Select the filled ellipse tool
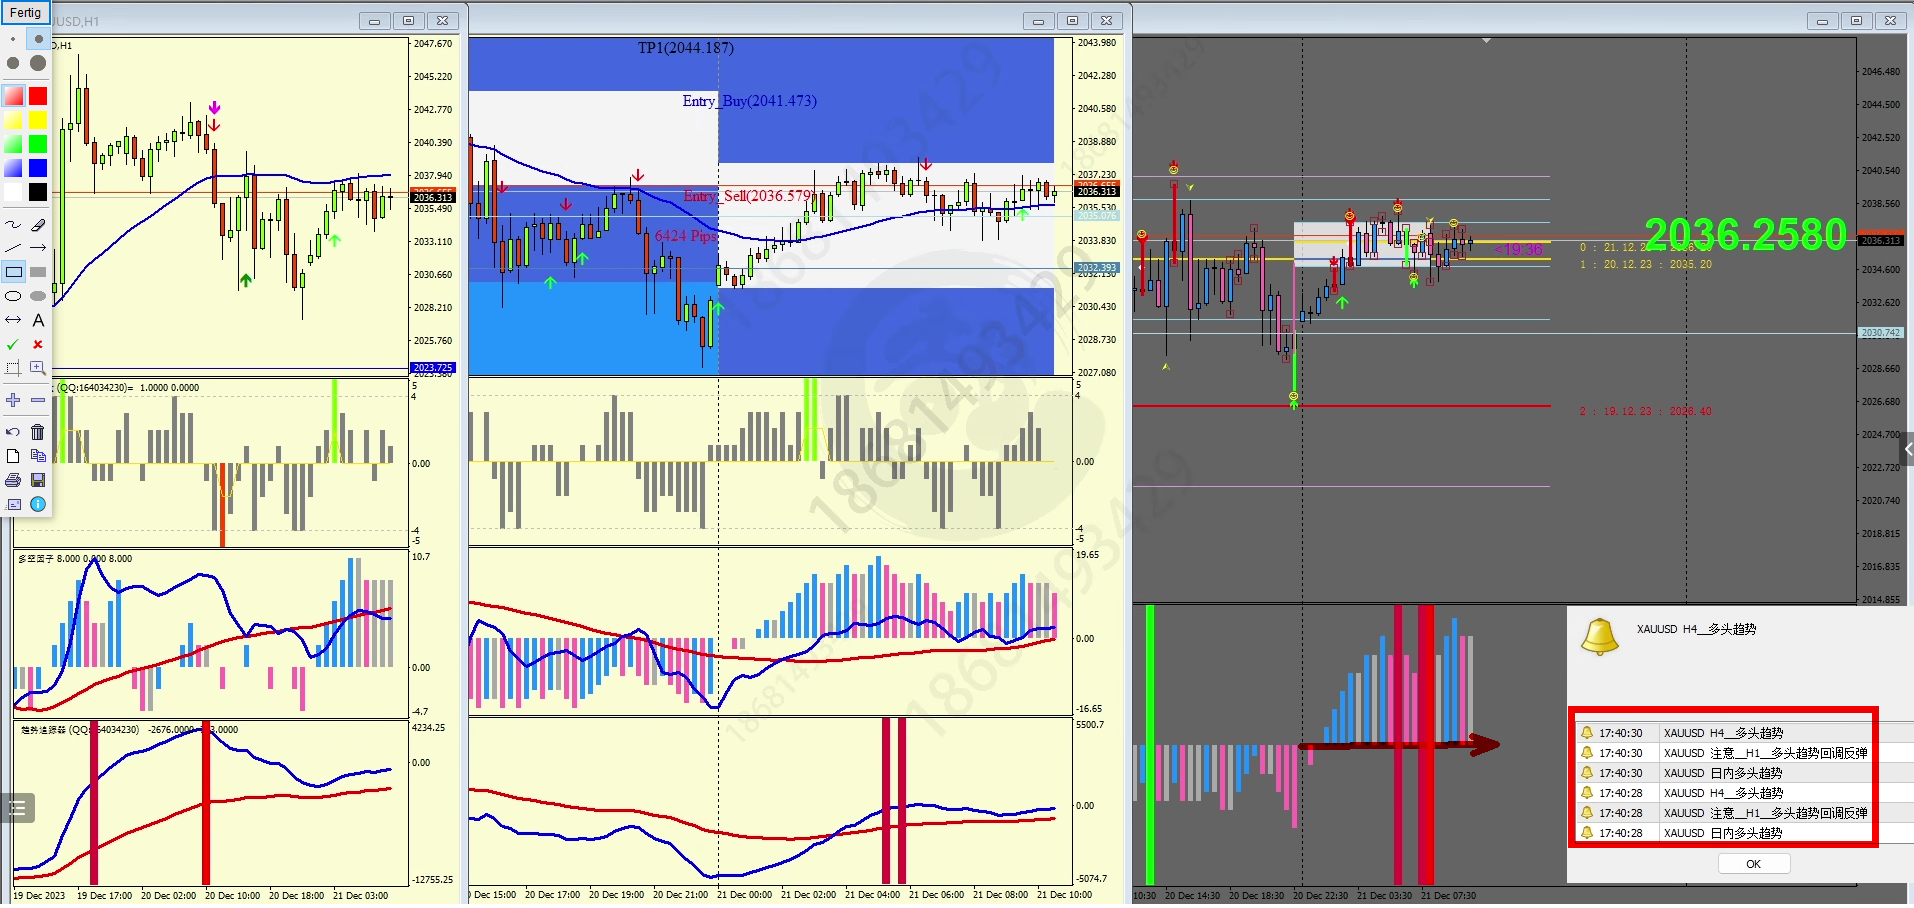1914x908 pixels. click(38, 296)
